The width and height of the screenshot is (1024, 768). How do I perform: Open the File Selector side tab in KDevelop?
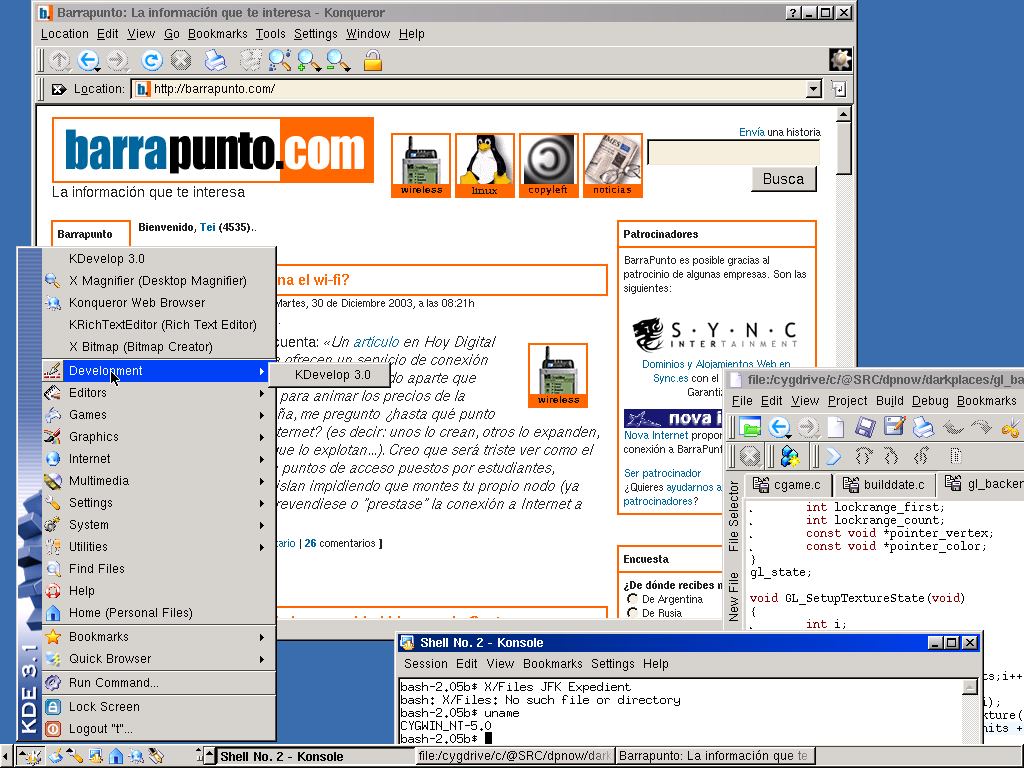pyautogui.click(x=733, y=517)
